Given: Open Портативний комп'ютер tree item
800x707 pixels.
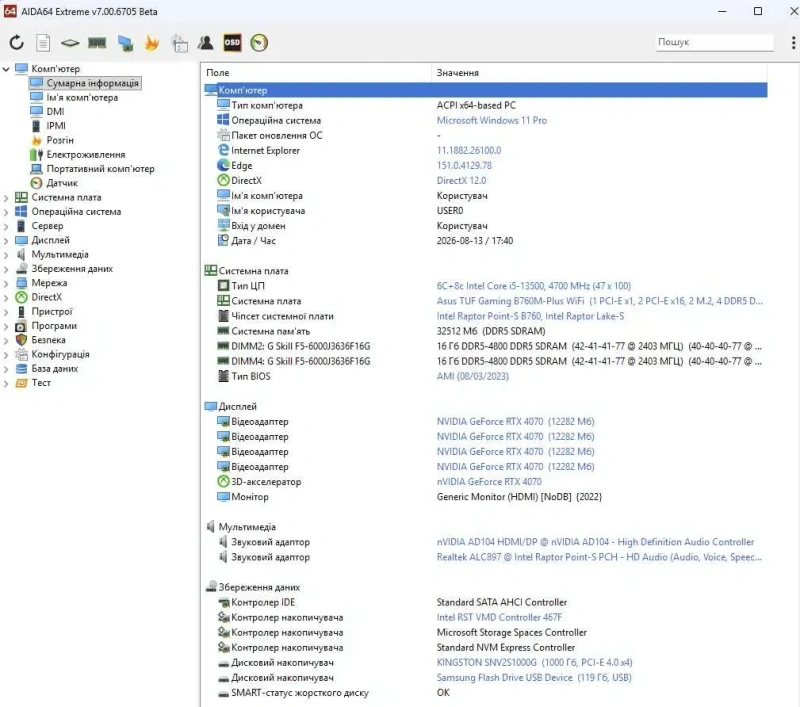Looking at the screenshot, I should (x=101, y=169).
